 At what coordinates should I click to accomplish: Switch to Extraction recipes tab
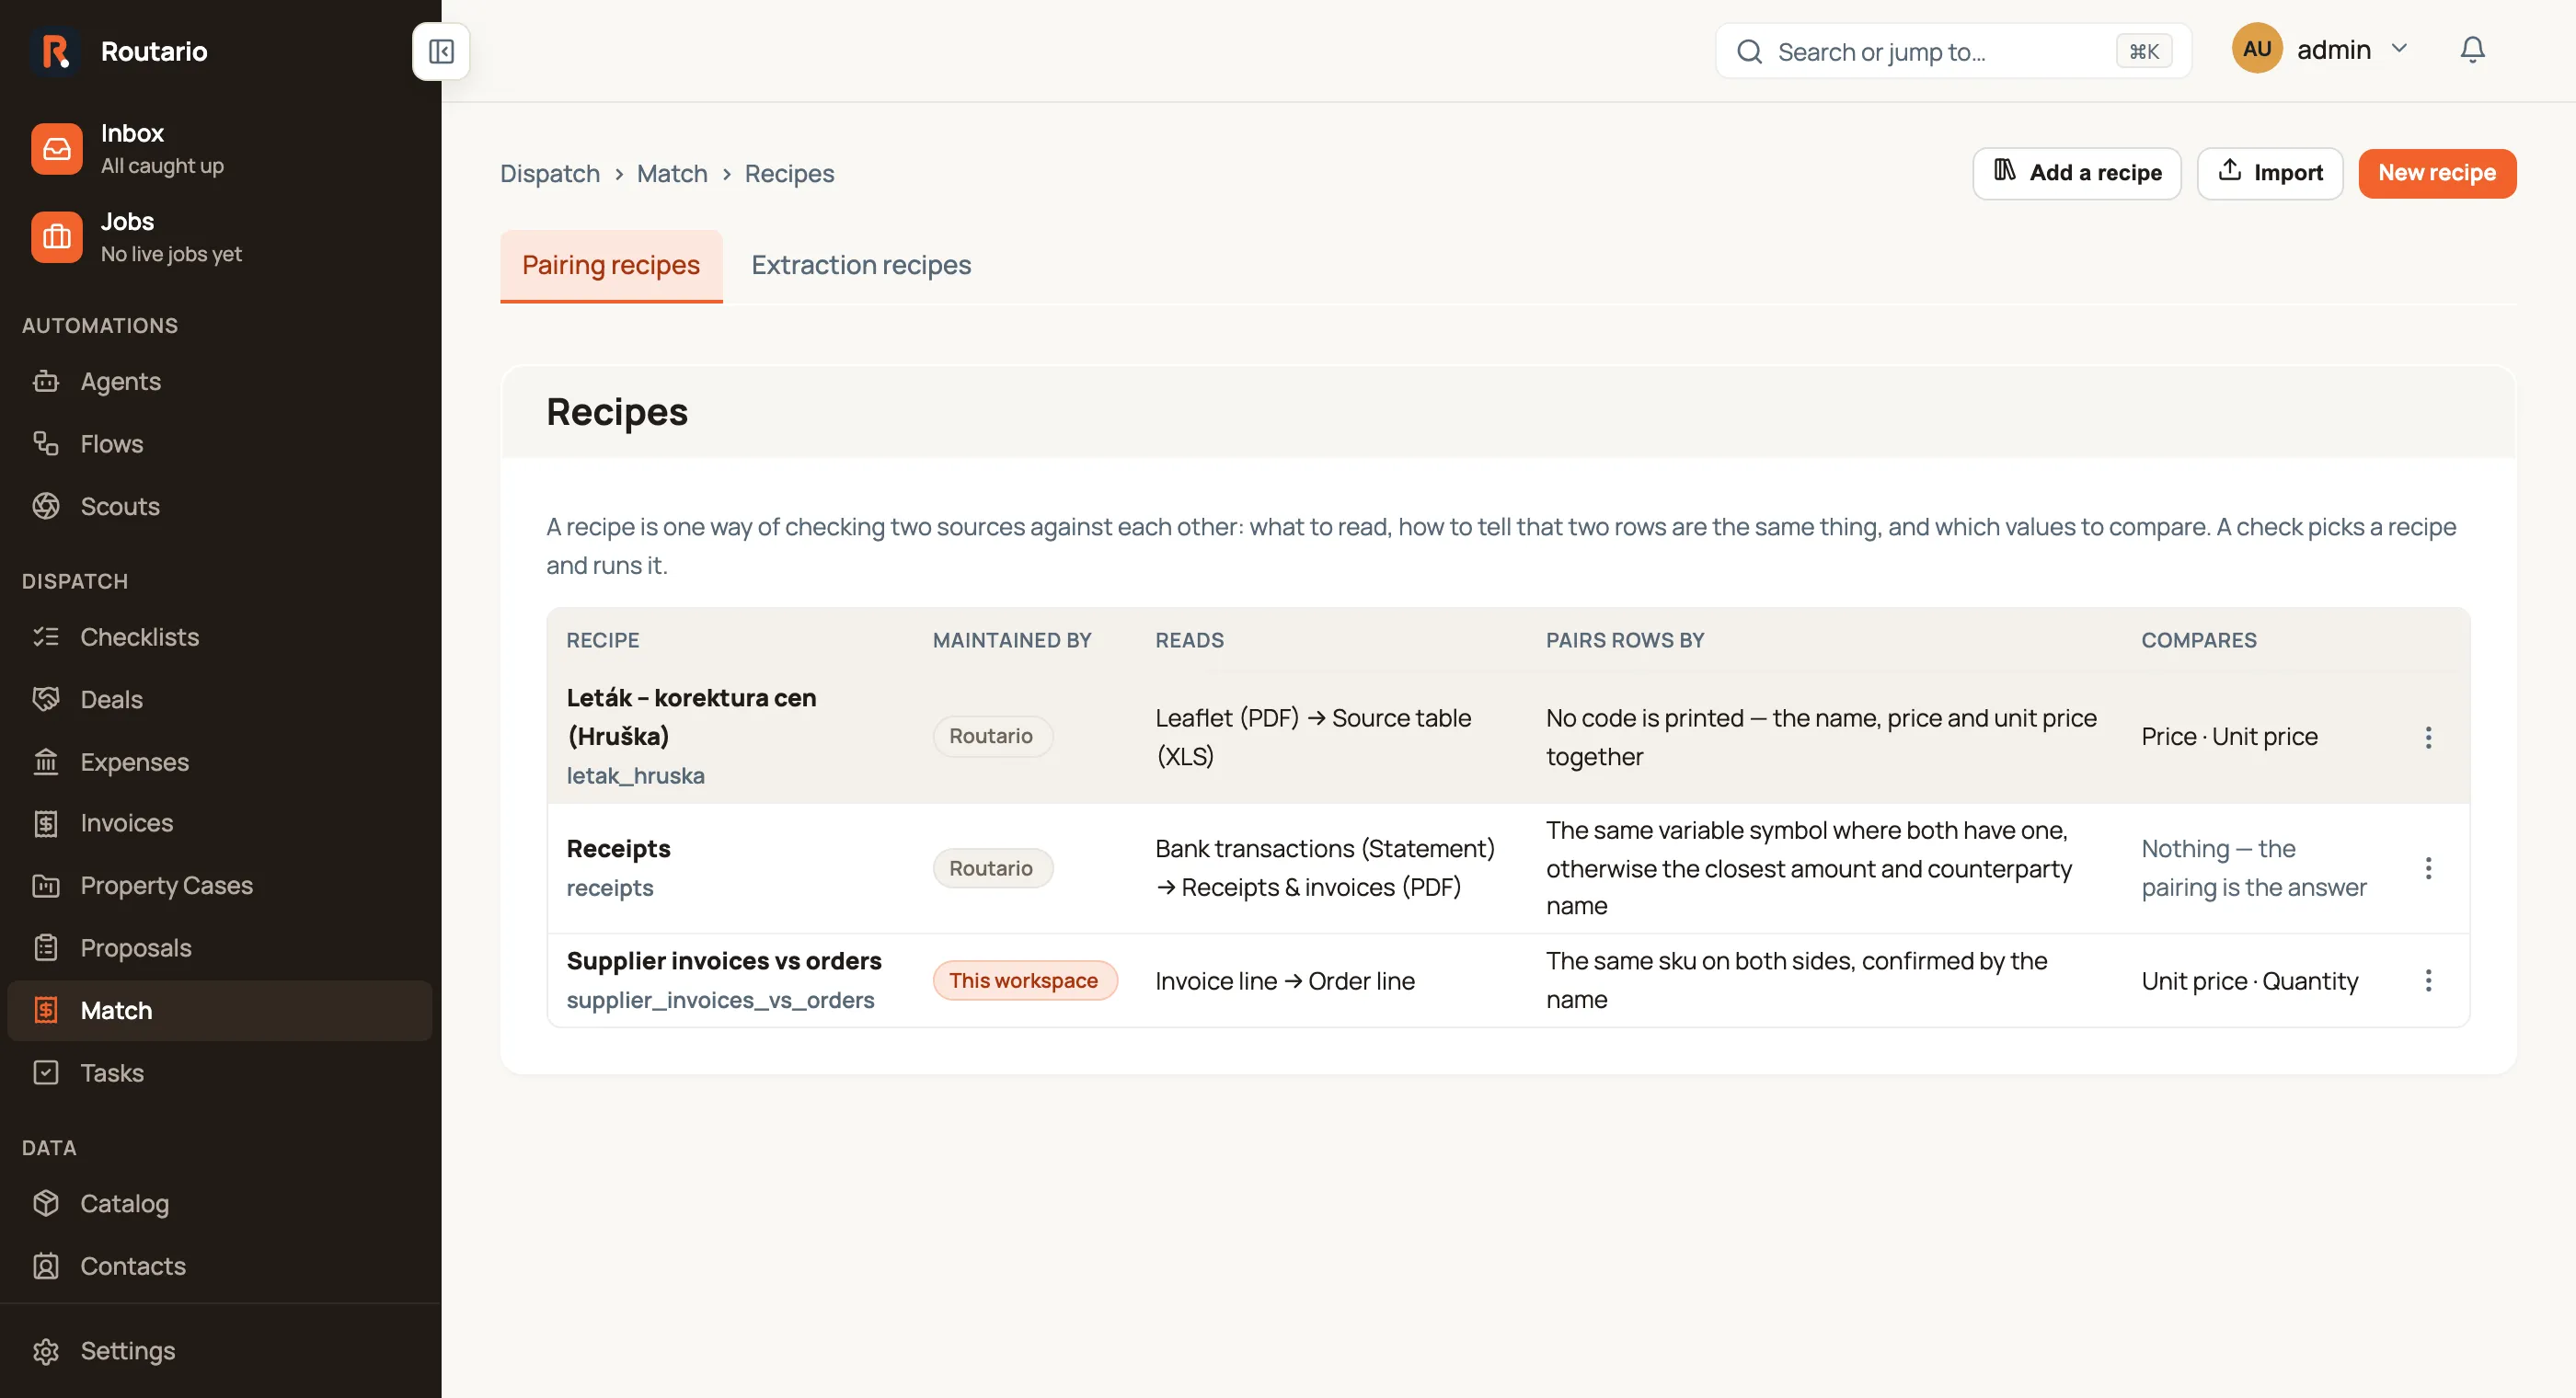tap(861, 265)
